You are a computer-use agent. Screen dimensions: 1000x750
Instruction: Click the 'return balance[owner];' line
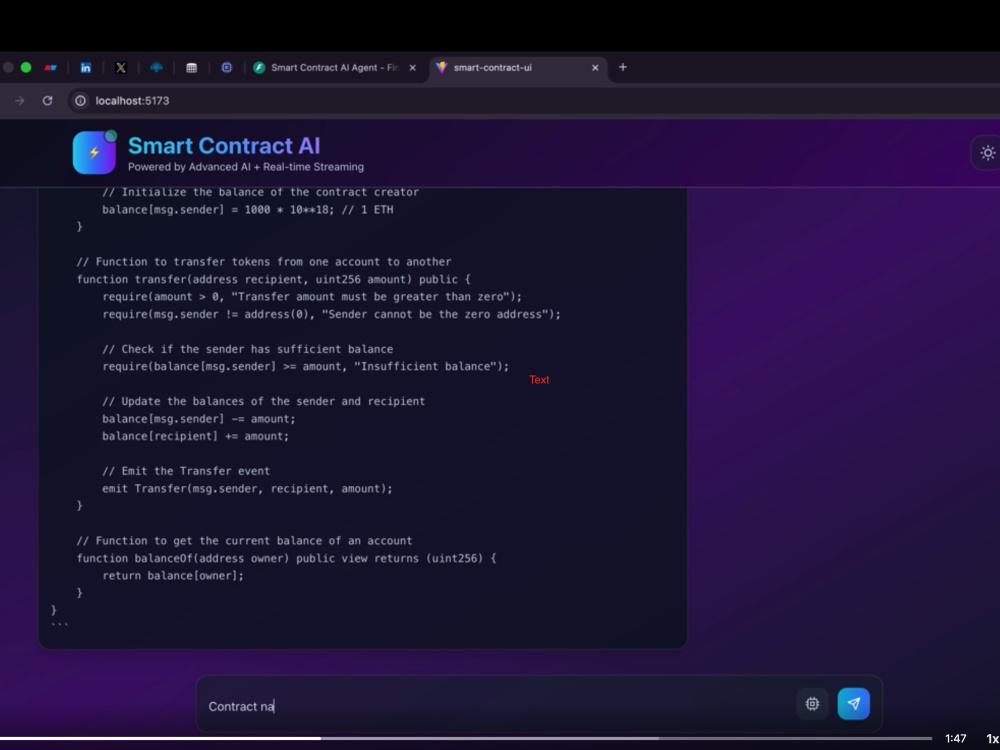point(173,575)
